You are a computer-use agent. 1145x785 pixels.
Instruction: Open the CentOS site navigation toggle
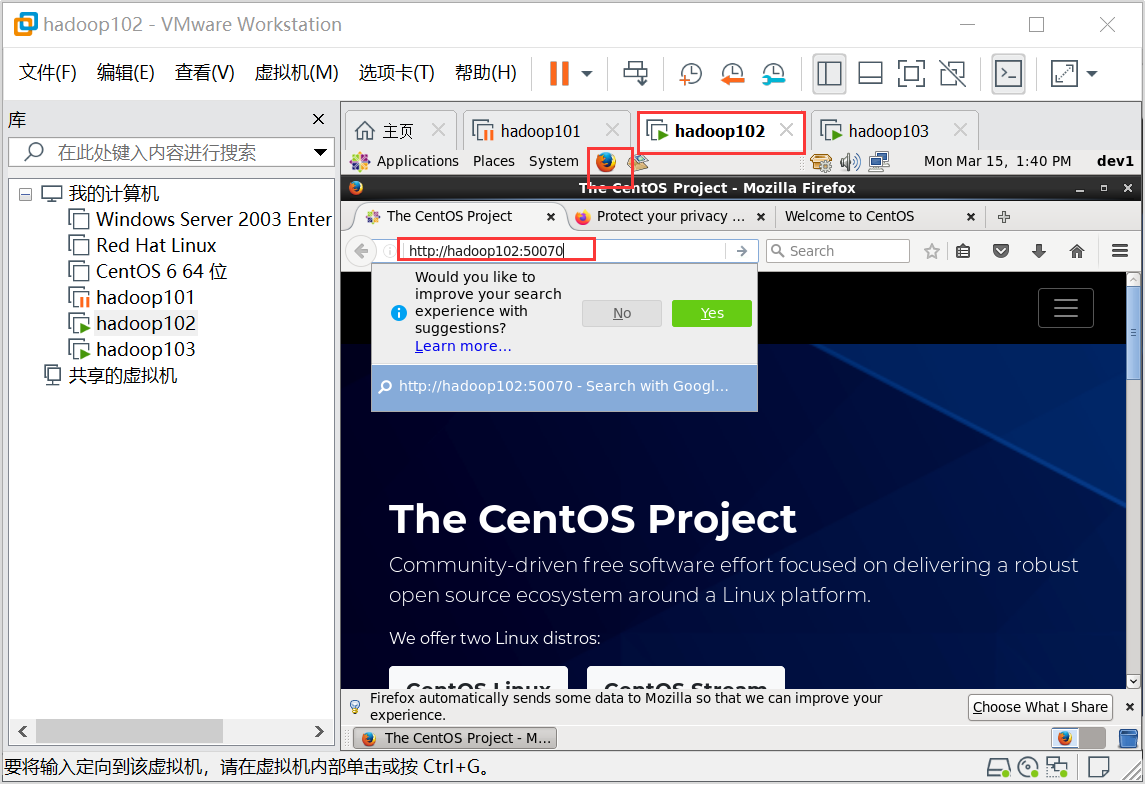pyautogui.click(x=1065, y=308)
